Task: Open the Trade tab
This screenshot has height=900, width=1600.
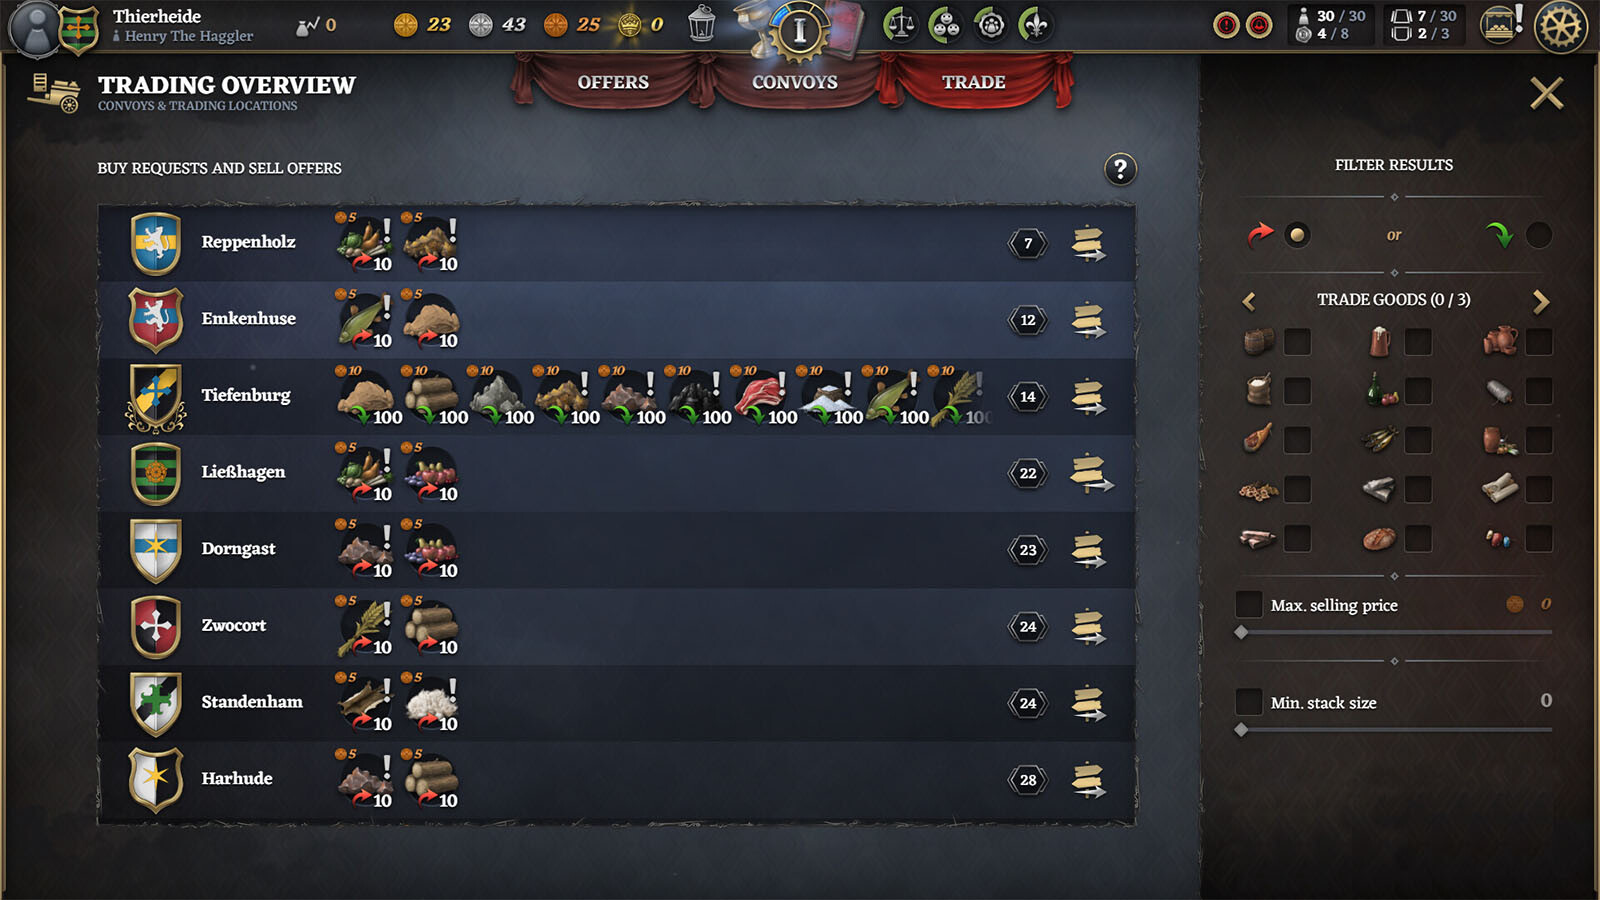Action: pos(974,82)
